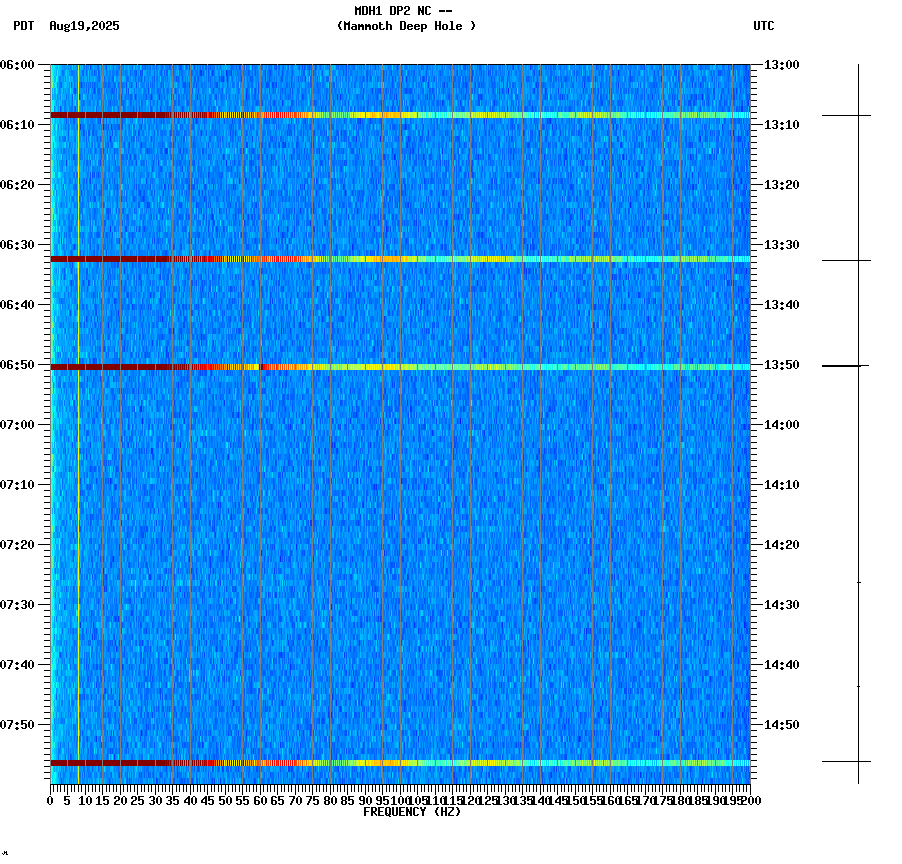Click the red event band near 06:08
Image resolution: width=902 pixels, height=864 pixels.
400,115
